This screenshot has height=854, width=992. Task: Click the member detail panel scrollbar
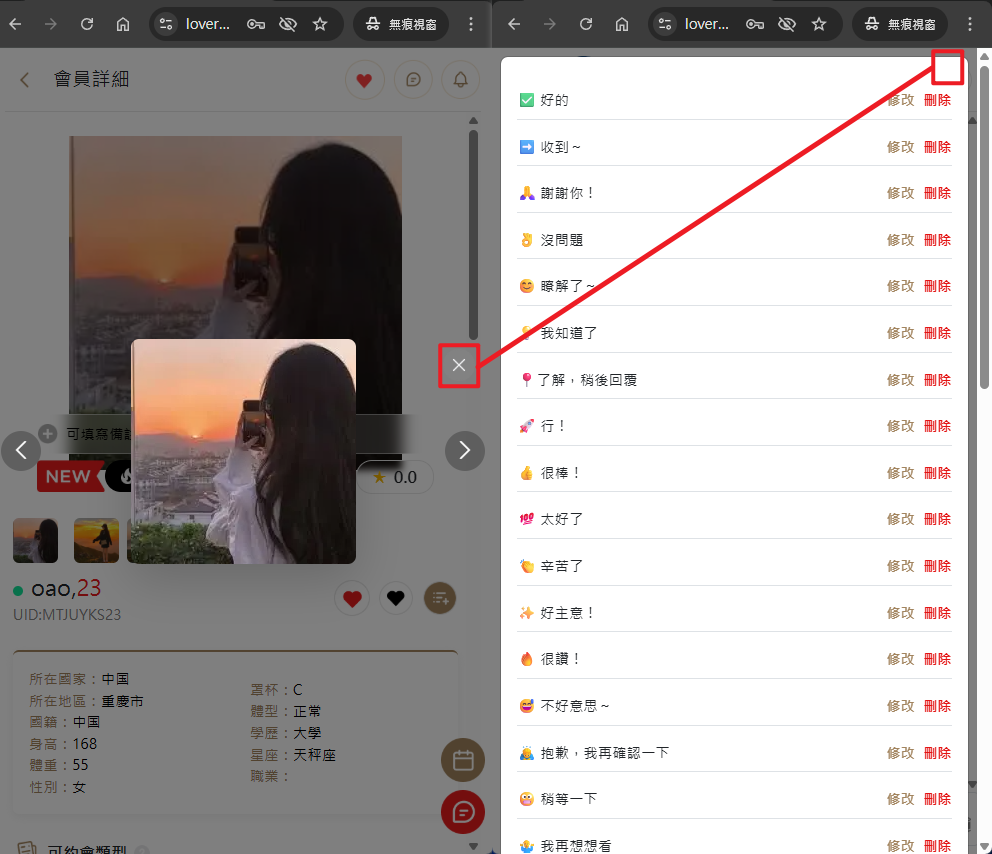473,234
